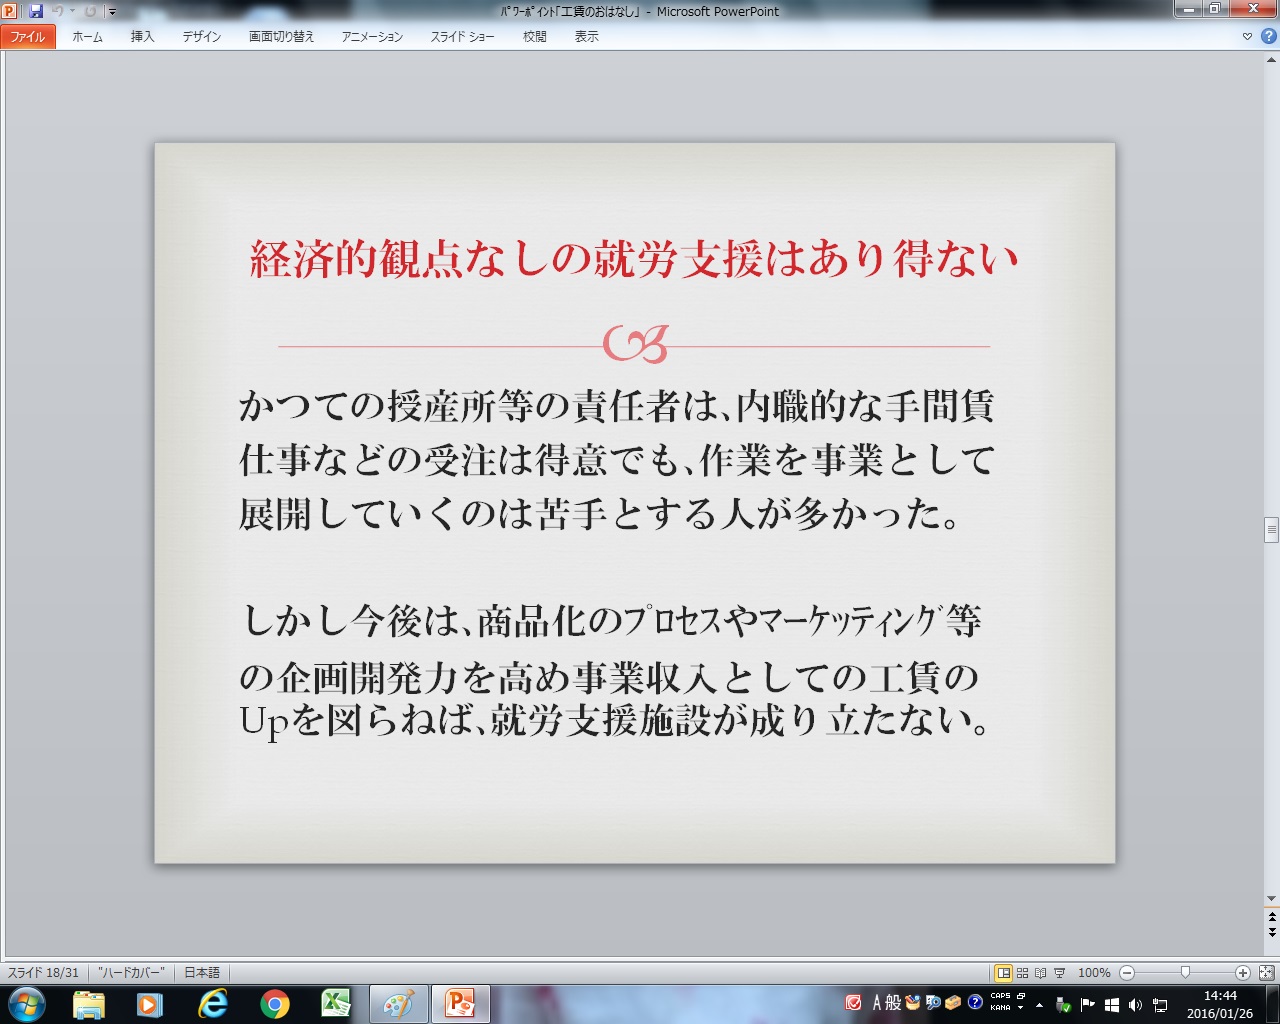The height and width of the screenshot is (1024, 1280).
Task: Open the ファイル tab
Action: (x=28, y=37)
